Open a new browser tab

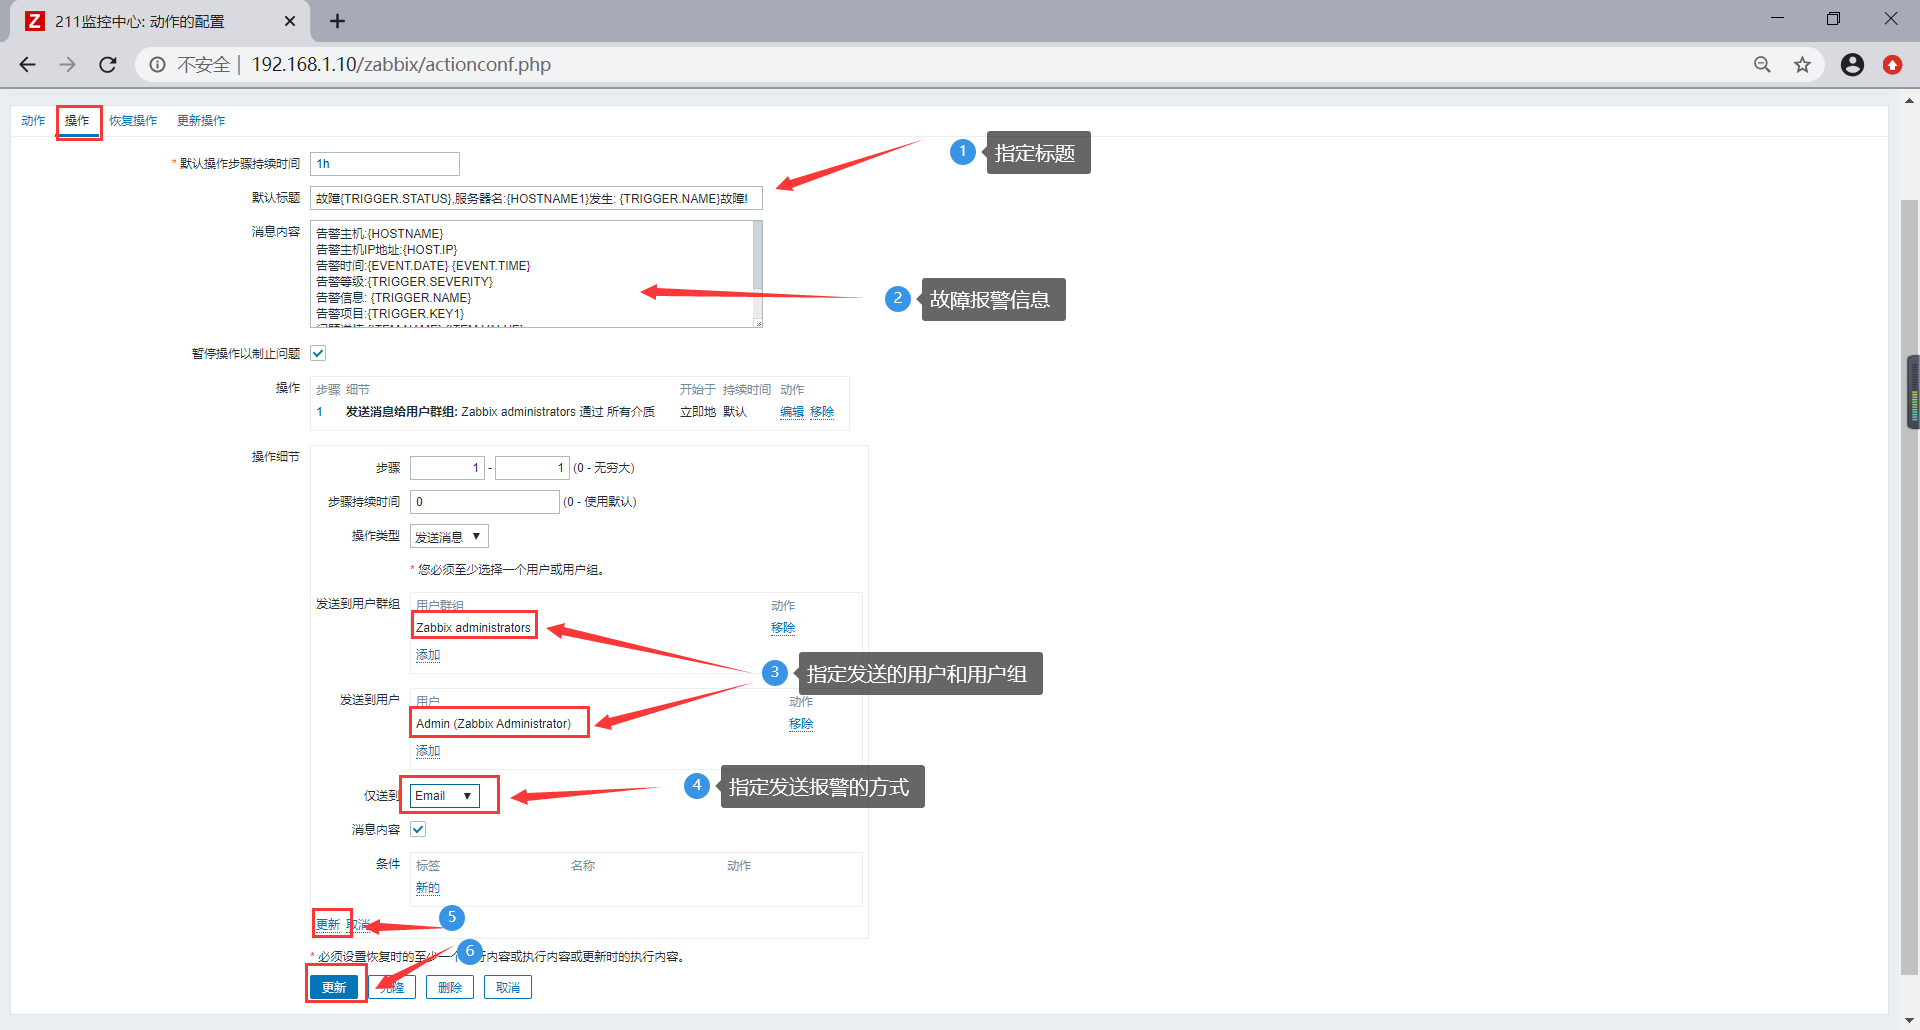point(337,21)
